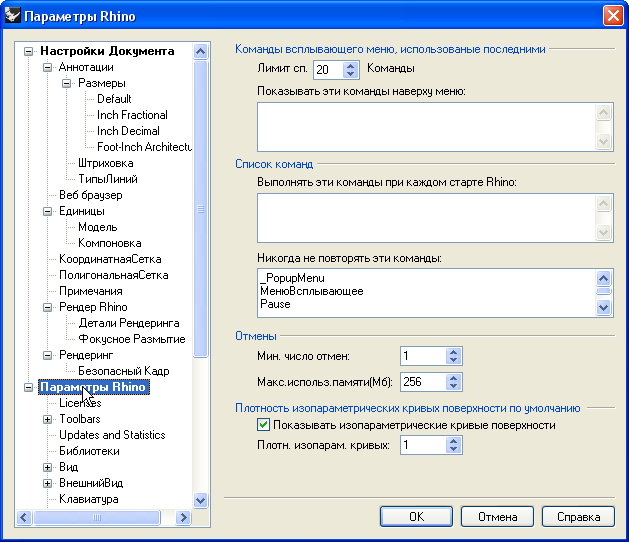
Task: Select the Default dimension style
Action: pos(114,99)
